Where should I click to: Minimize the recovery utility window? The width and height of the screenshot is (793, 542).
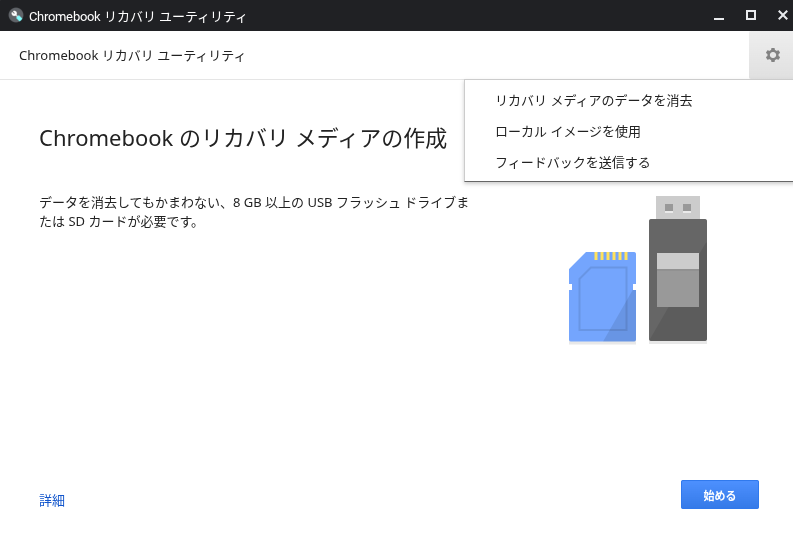click(x=718, y=16)
